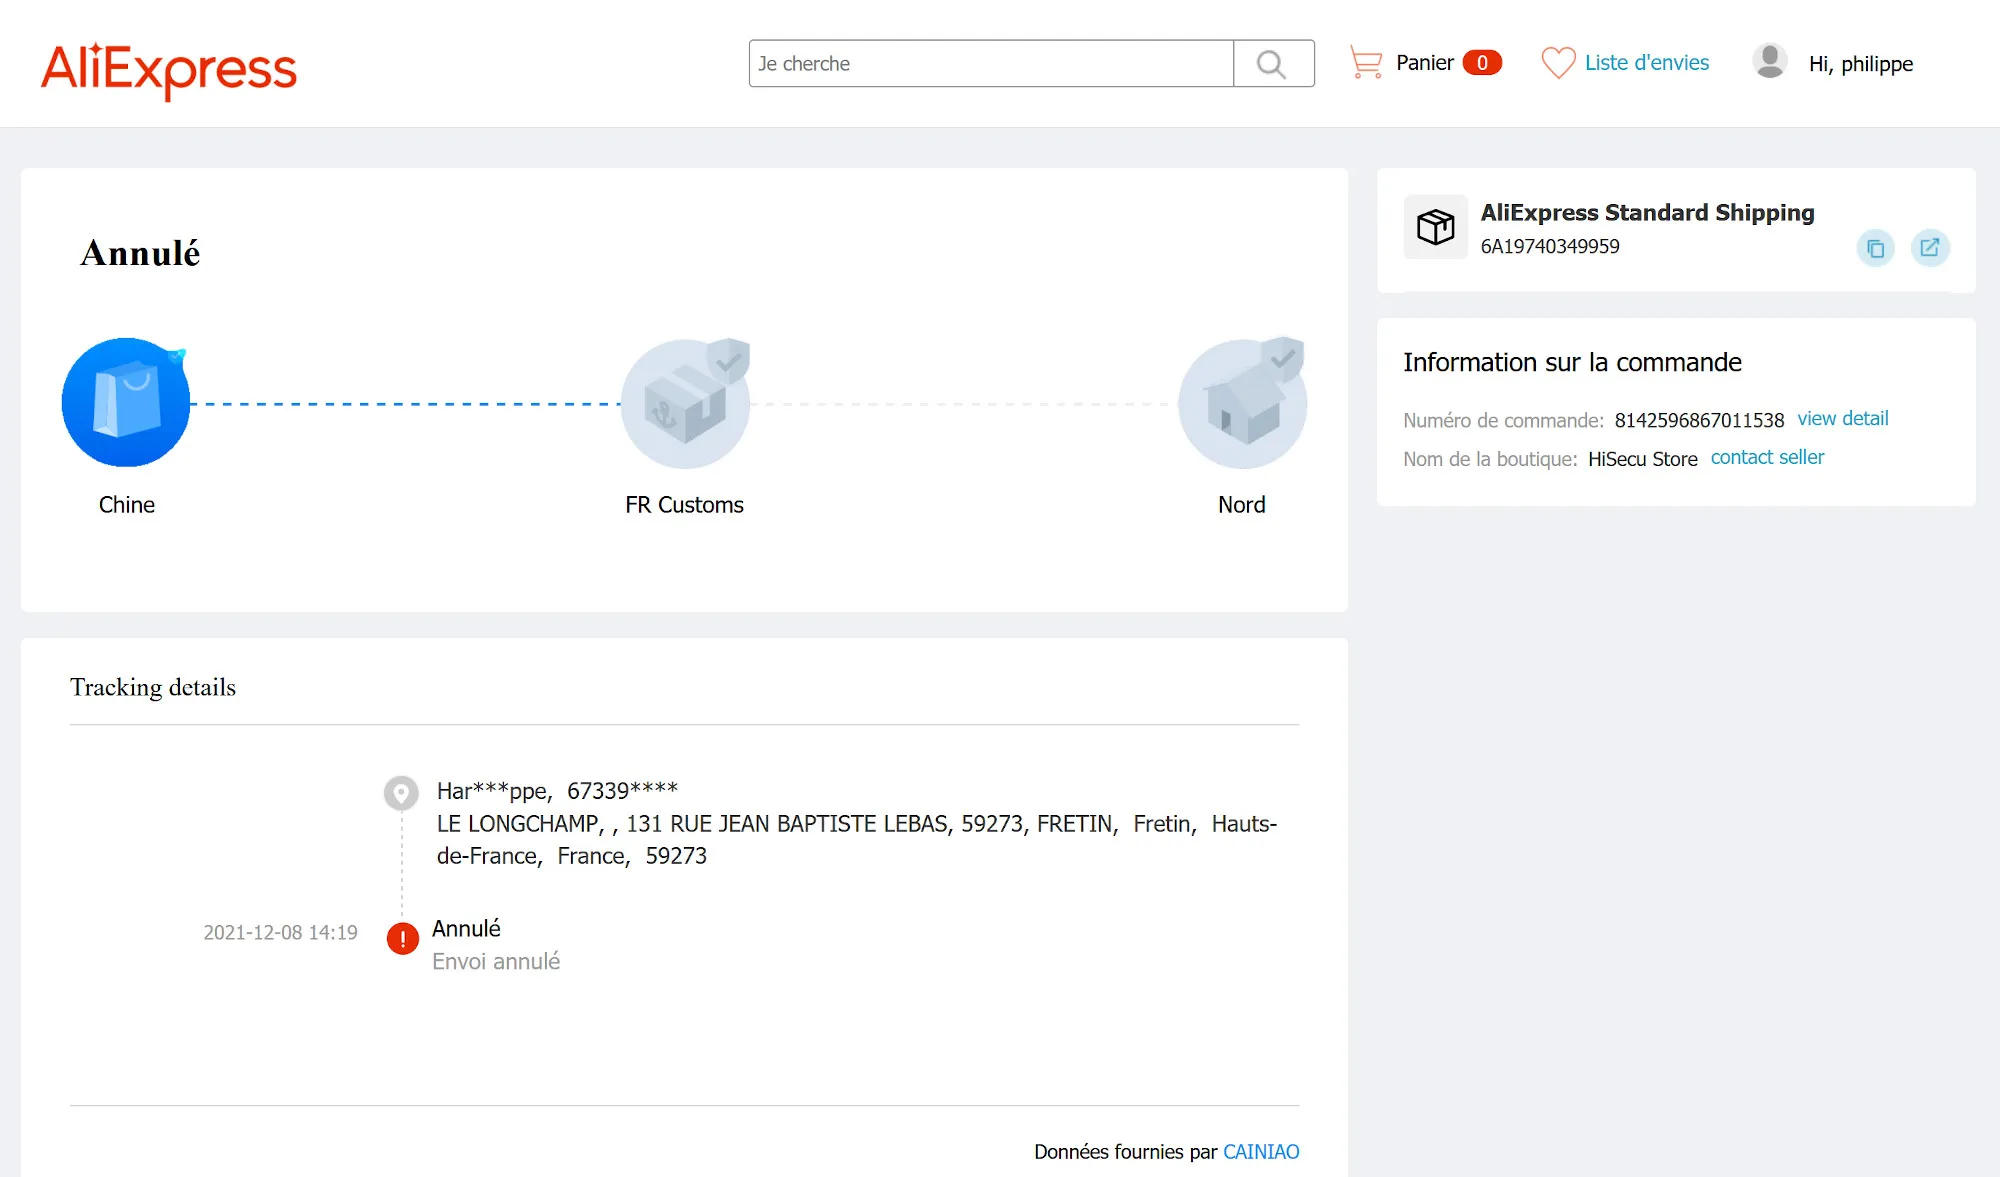Click 'Hi, philippe' account menu

click(1860, 64)
